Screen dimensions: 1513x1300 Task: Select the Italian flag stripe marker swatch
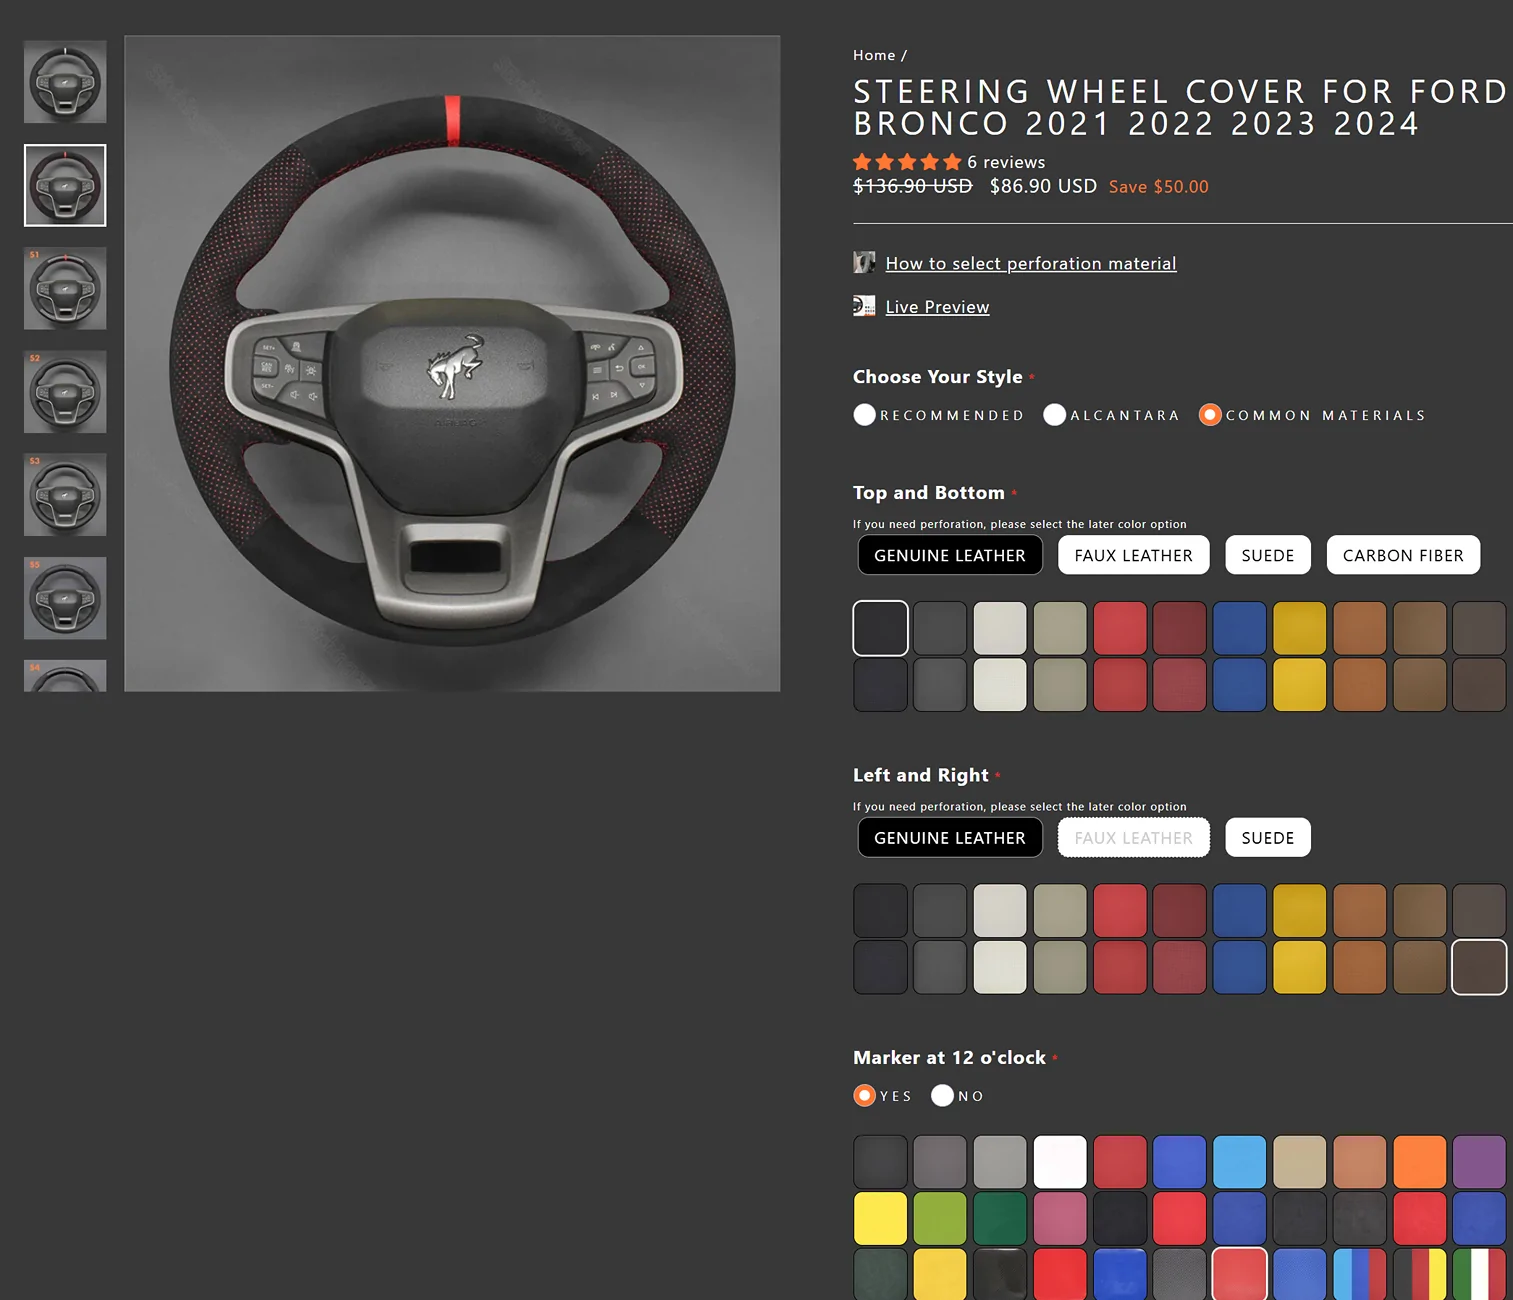pyautogui.click(x=1479, y=1274)
